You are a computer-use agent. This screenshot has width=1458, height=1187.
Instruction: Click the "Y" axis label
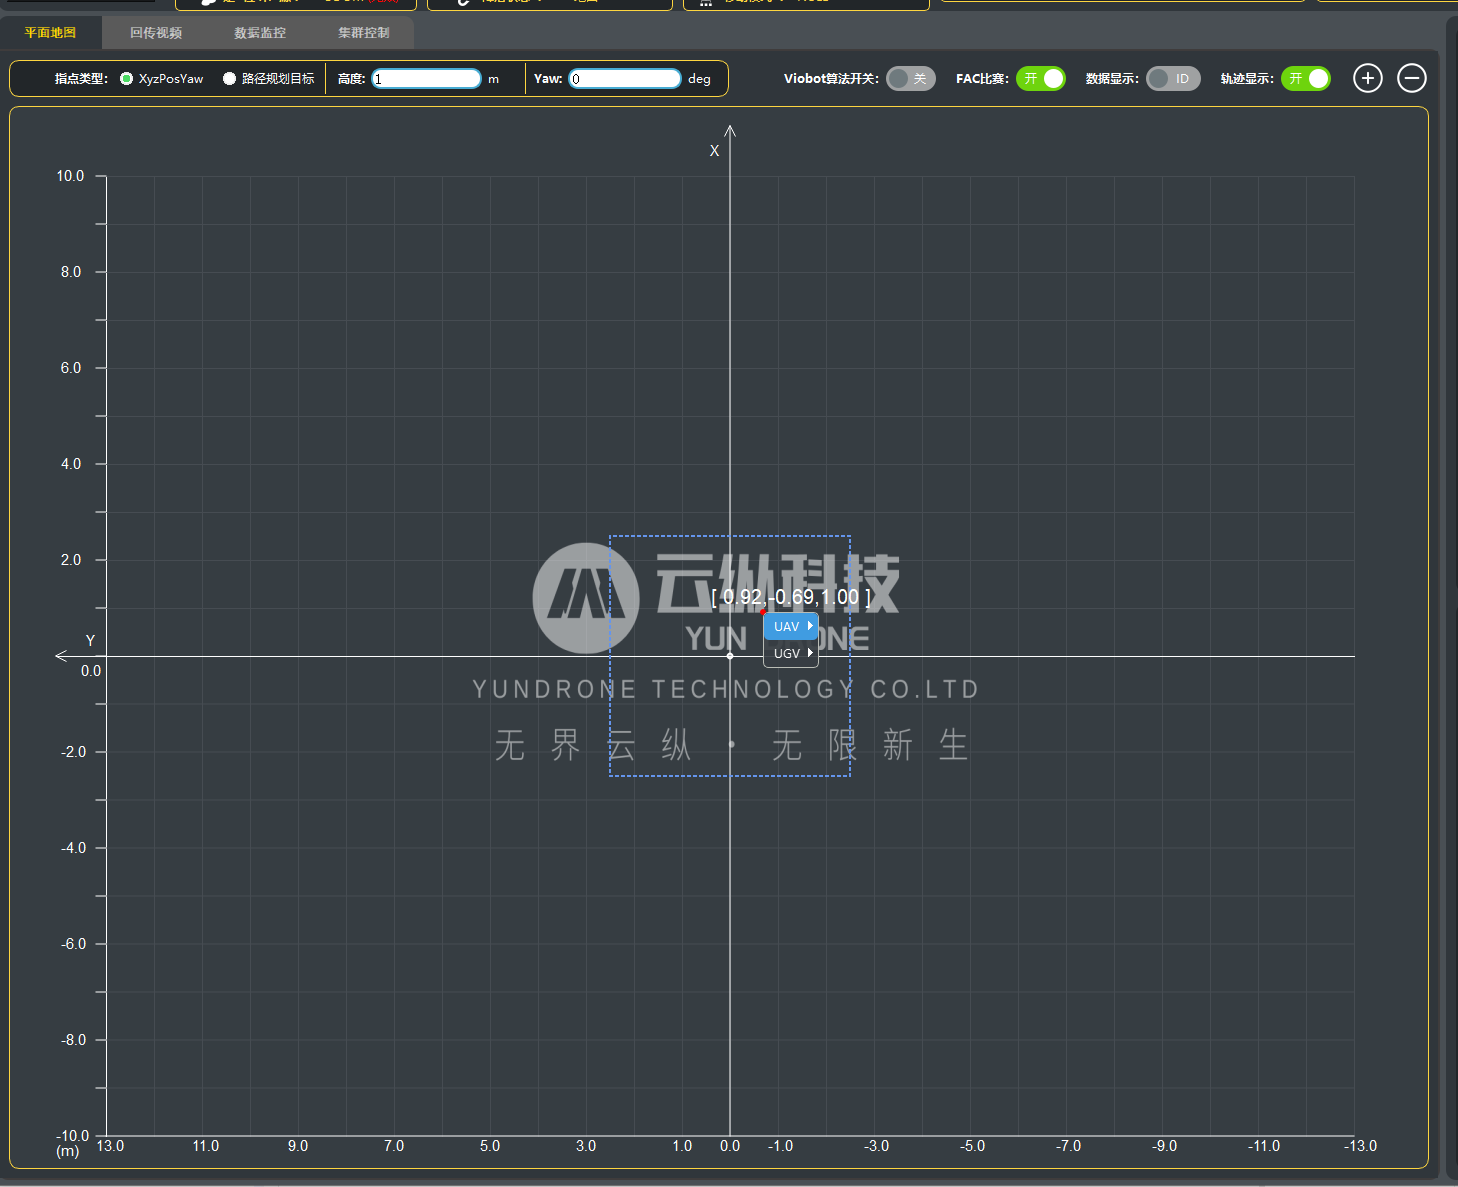click(90, 641)
